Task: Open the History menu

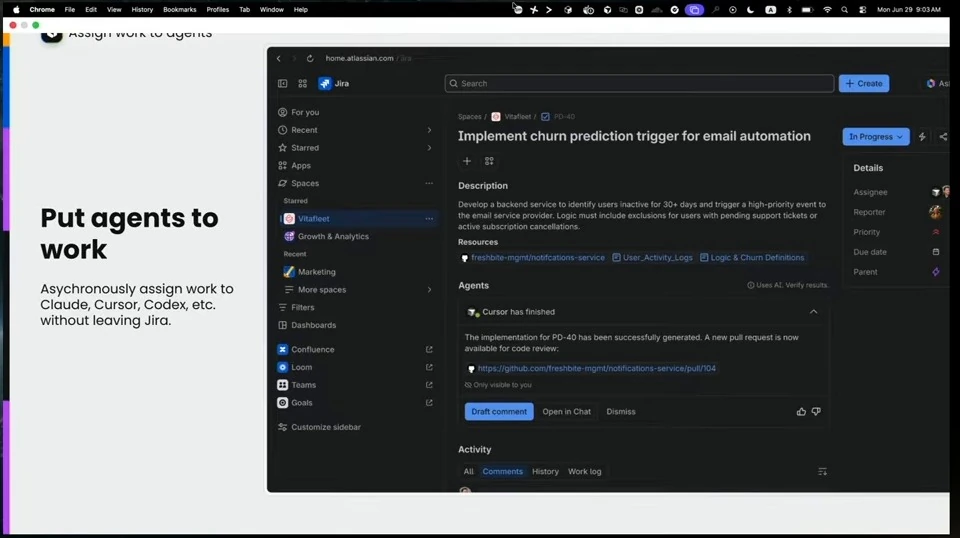Action: pos(142,10)
